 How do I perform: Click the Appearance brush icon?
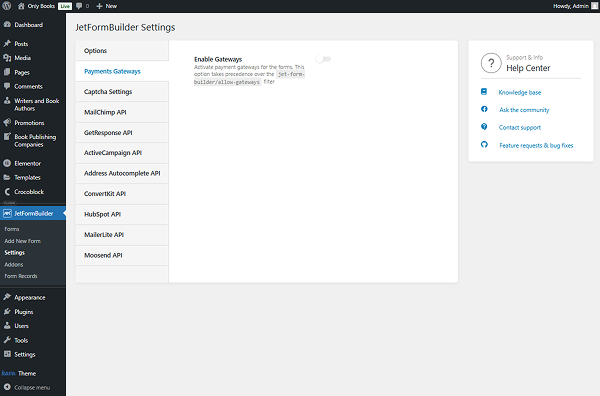tap(7, 297)
